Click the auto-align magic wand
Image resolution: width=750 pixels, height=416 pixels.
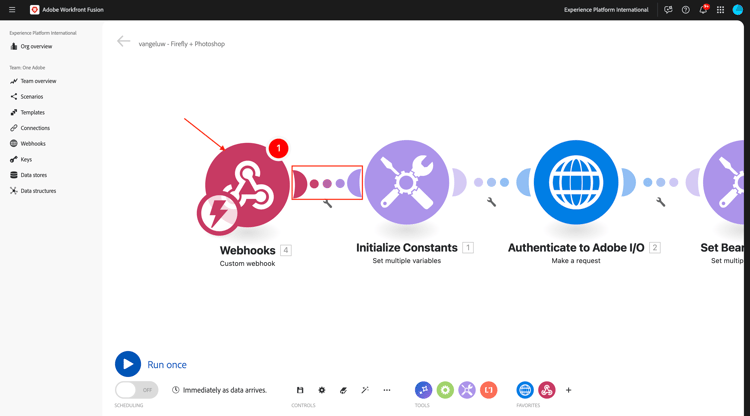(365, 390)
